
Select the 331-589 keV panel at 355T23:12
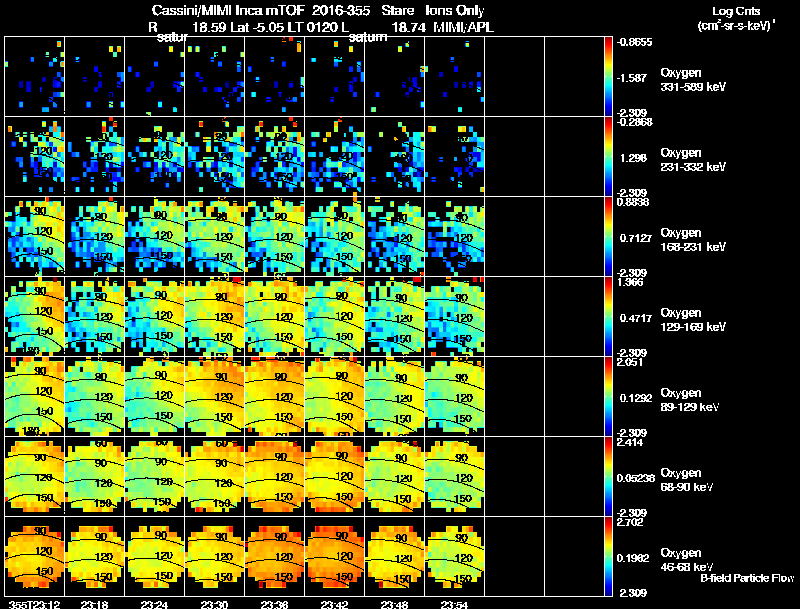point(35,77)
